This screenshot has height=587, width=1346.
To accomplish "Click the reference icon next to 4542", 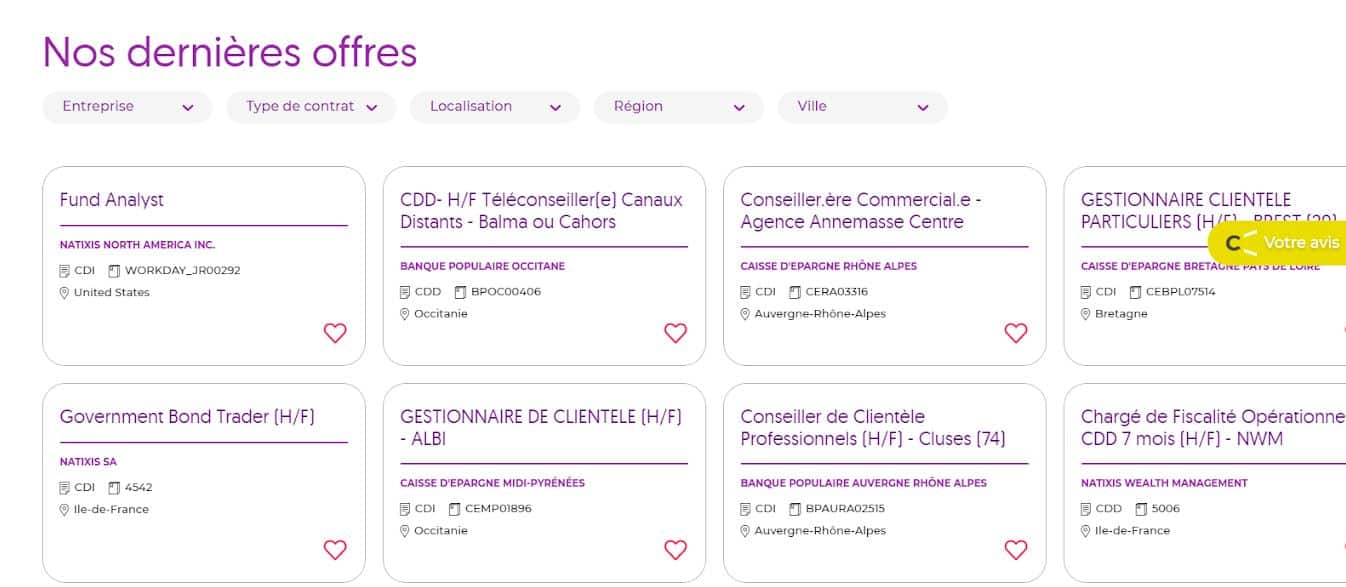I will (114, 488).
